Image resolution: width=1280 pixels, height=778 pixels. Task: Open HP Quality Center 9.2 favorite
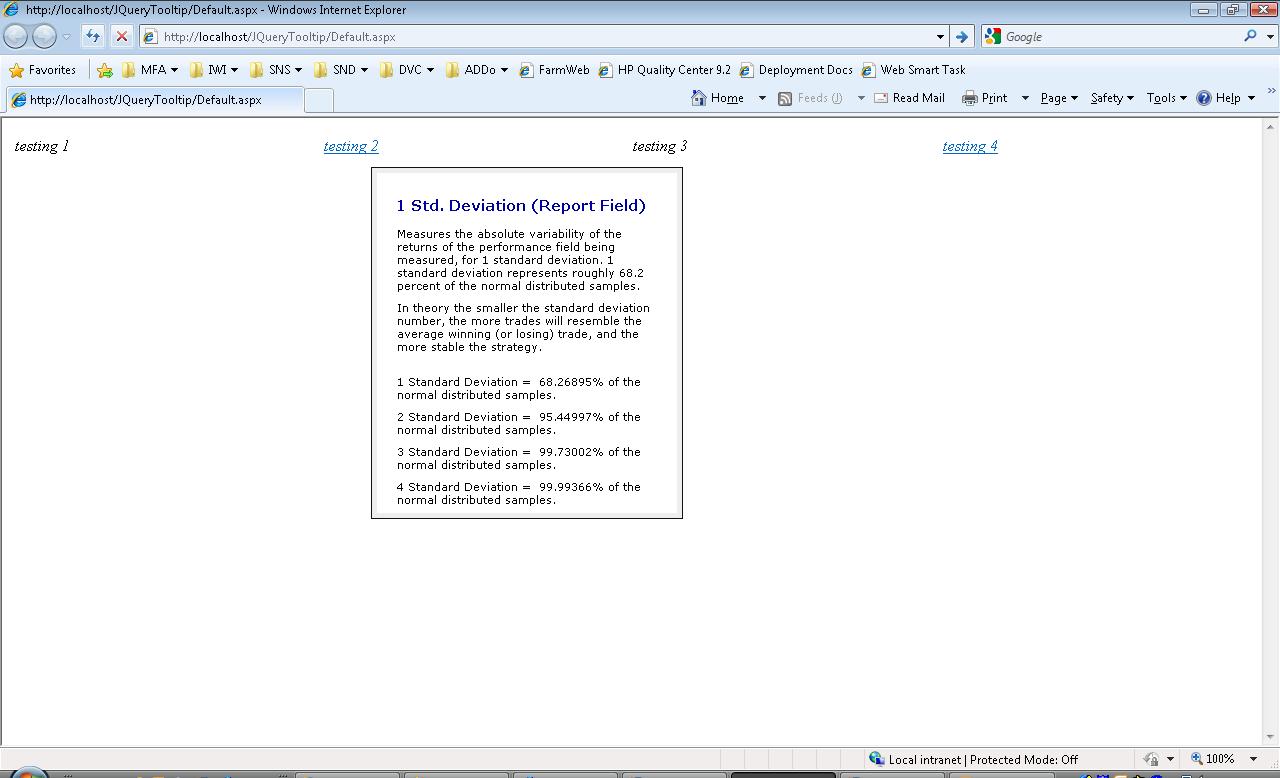pos(665,70)
